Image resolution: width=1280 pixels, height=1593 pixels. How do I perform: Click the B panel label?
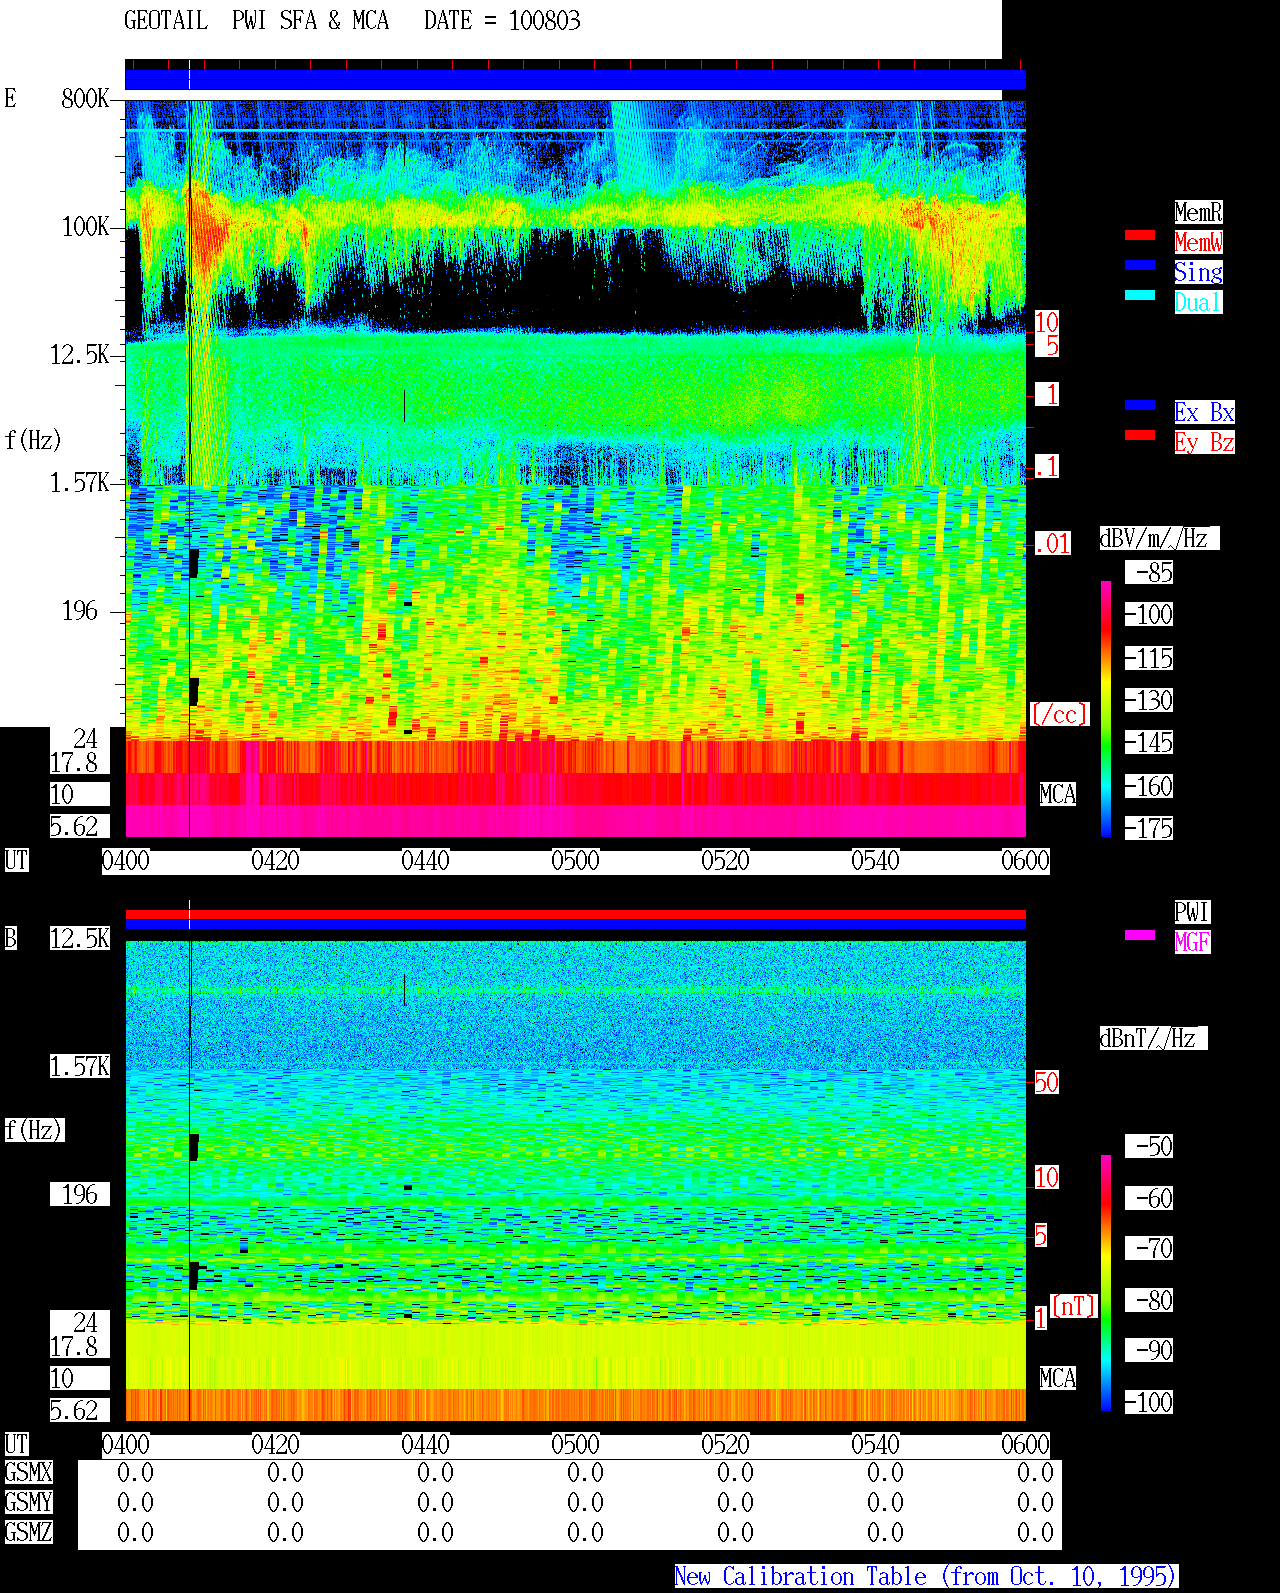(x=11, y=938)
